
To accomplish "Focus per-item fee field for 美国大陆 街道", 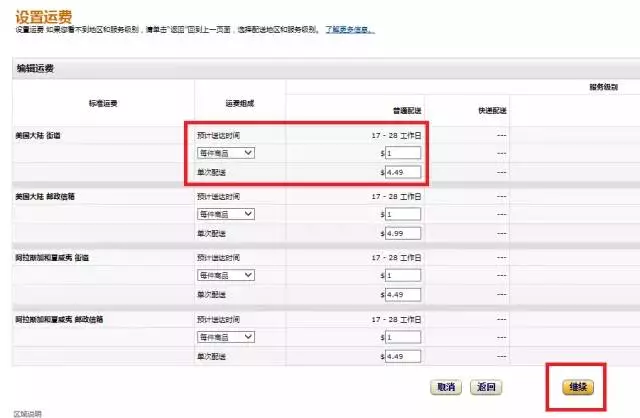I will (x=403, y=153).
